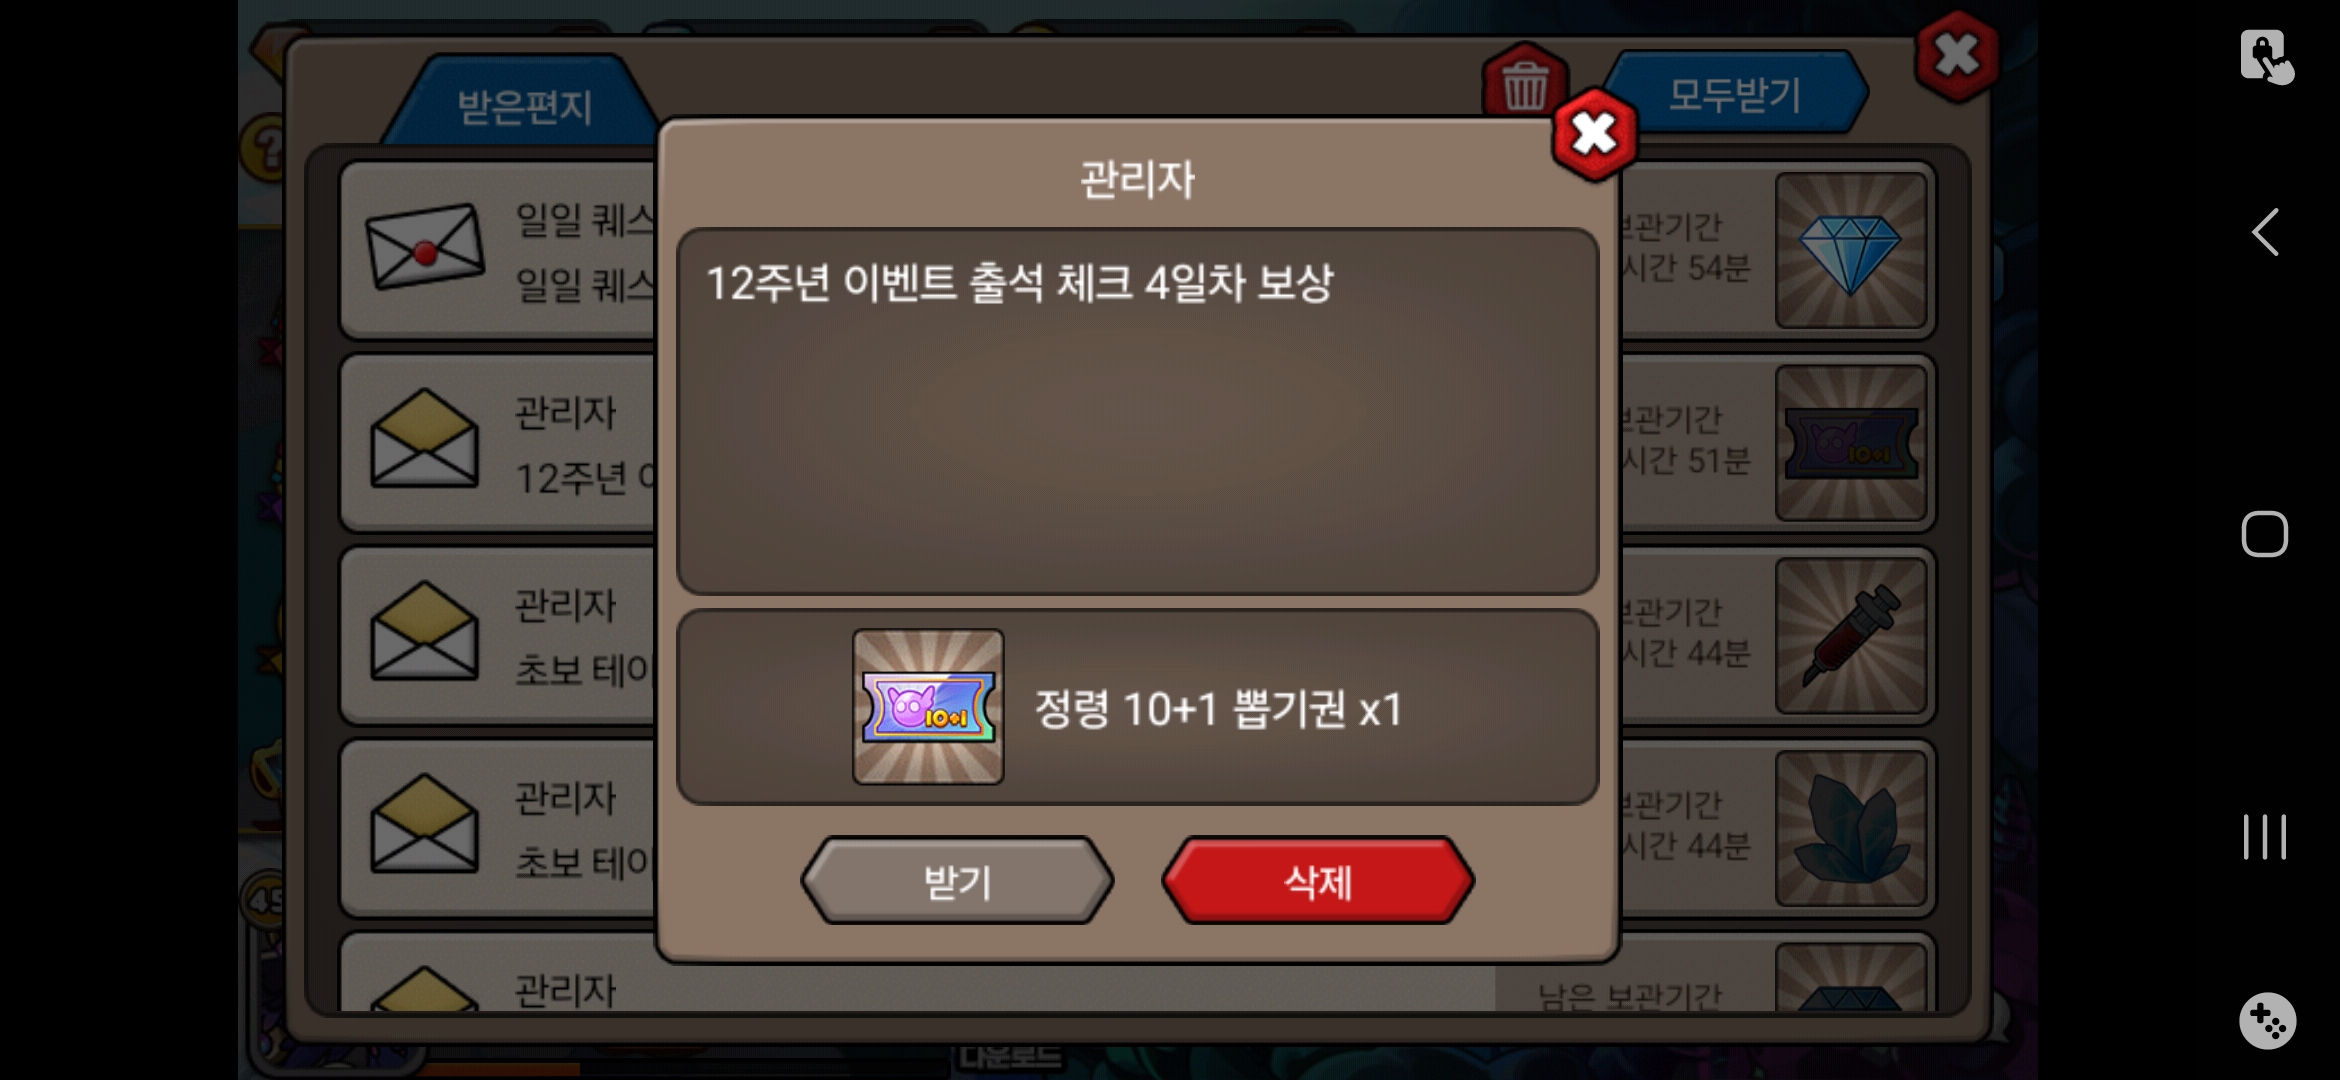This screenshot has width=2340, height=1080.
Task: Click the red trash can icon
Action: 1524,82
